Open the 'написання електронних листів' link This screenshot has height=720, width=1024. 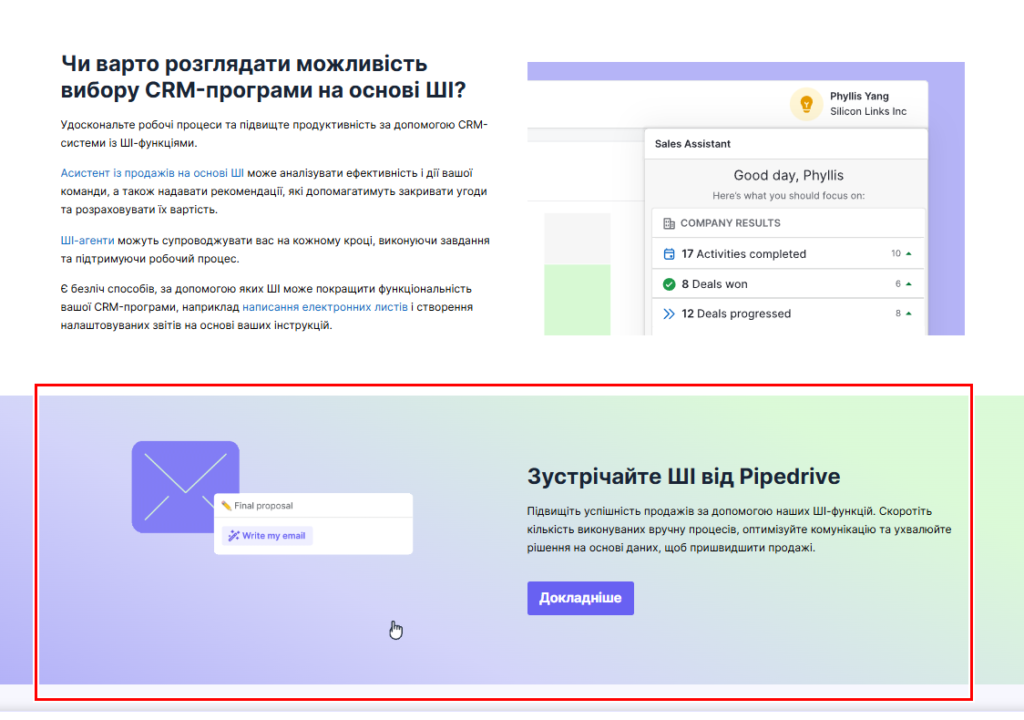click(325, 307)
